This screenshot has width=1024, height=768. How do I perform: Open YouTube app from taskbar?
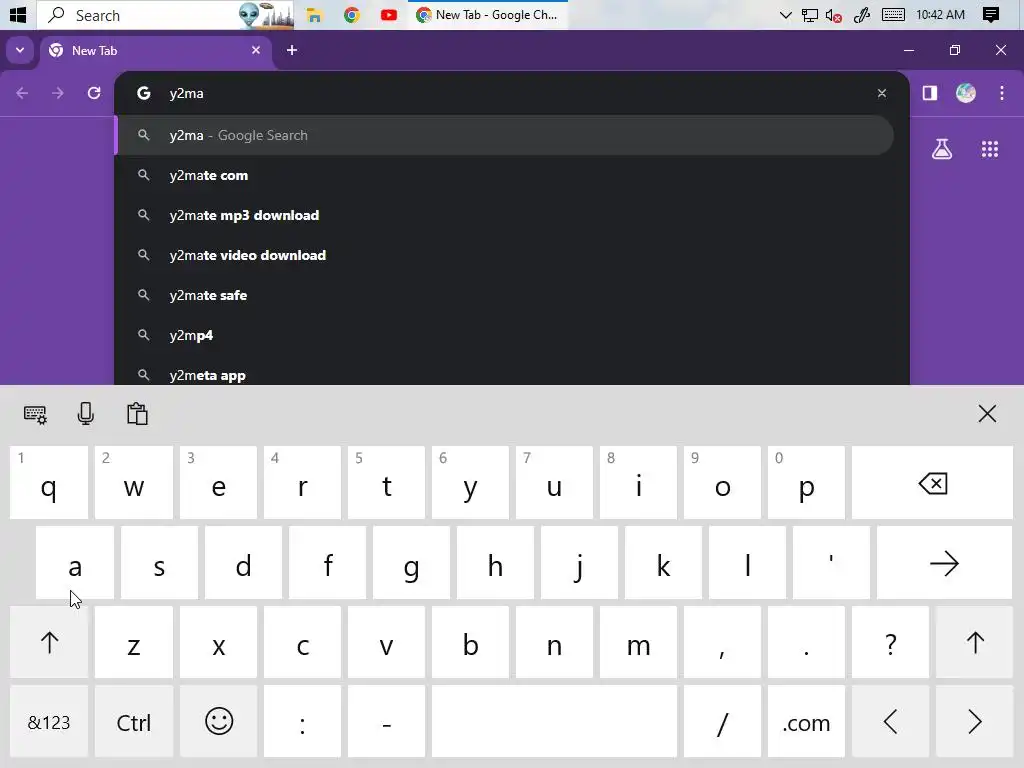[389, 15]
